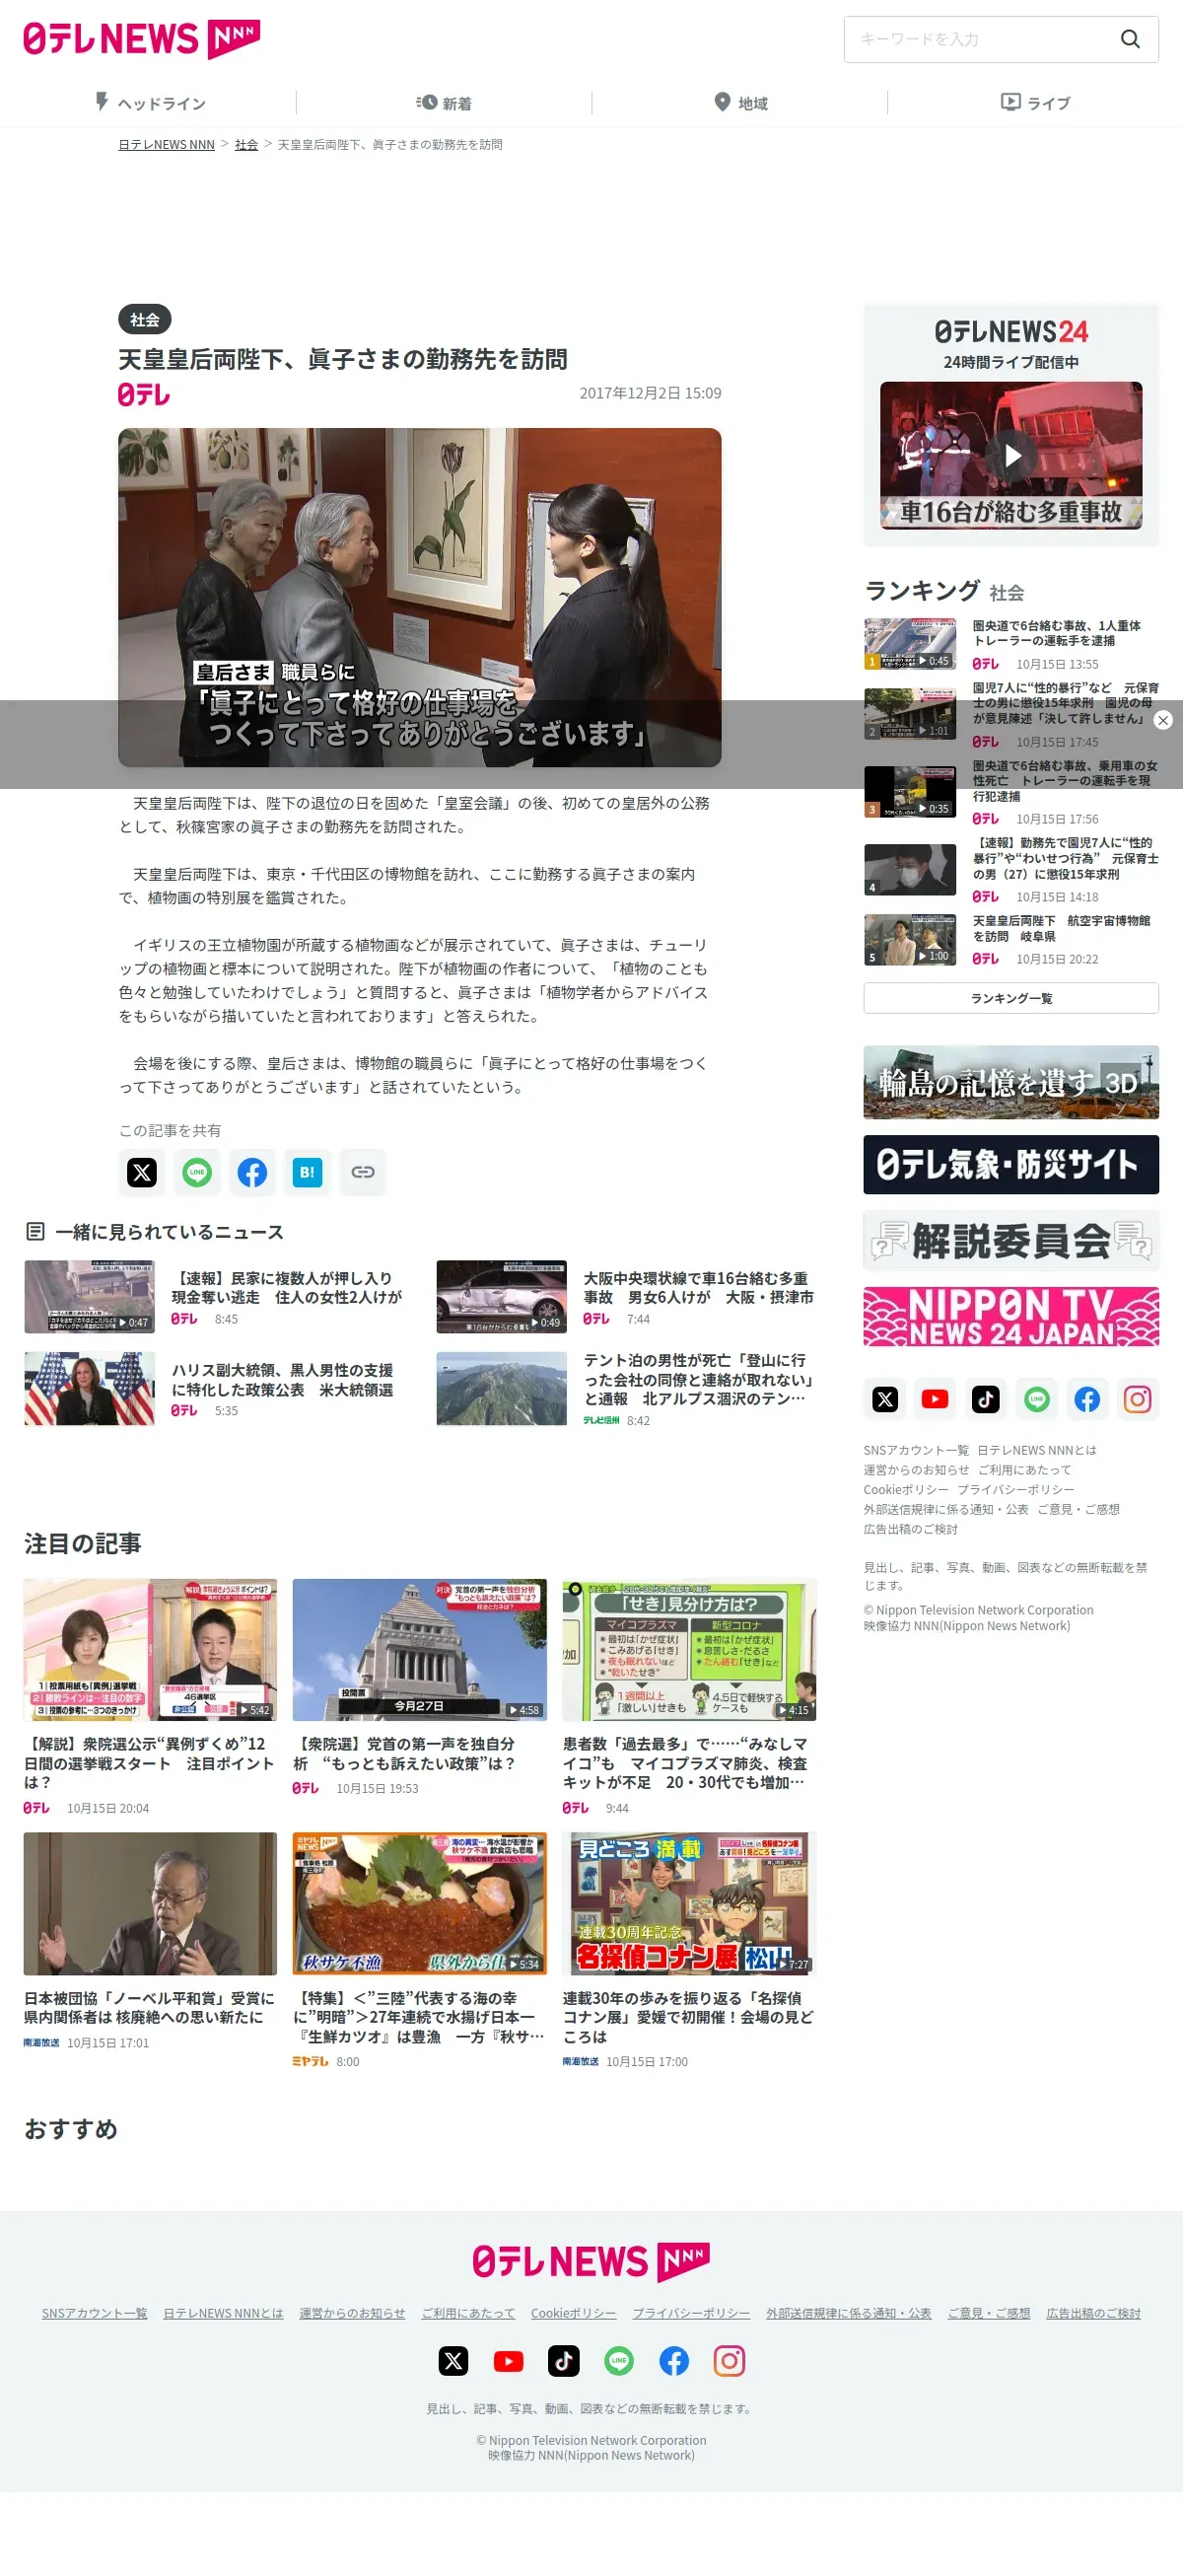Play the 日テレNEWS24 live stream
Image resolution: width=1183 pixels, height=2576 pixels.
coord(1011,455)
